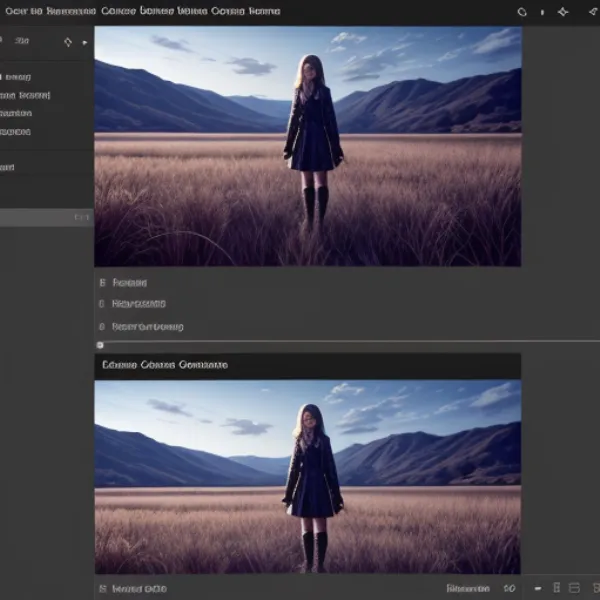
Task: Open the highlighted row's control in the left sidebar
Action: (82, 217)
